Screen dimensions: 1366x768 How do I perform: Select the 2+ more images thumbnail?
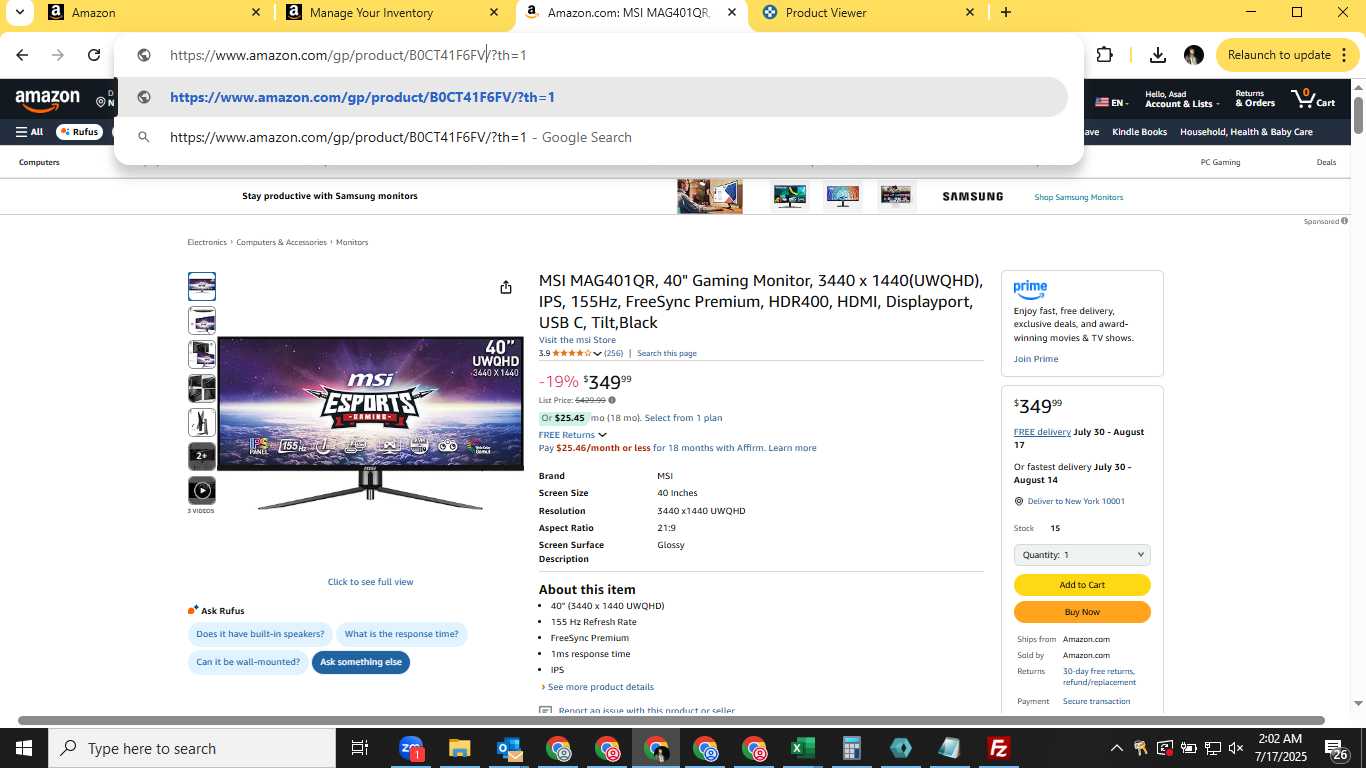pyautogui.click(x=202, y=456)
